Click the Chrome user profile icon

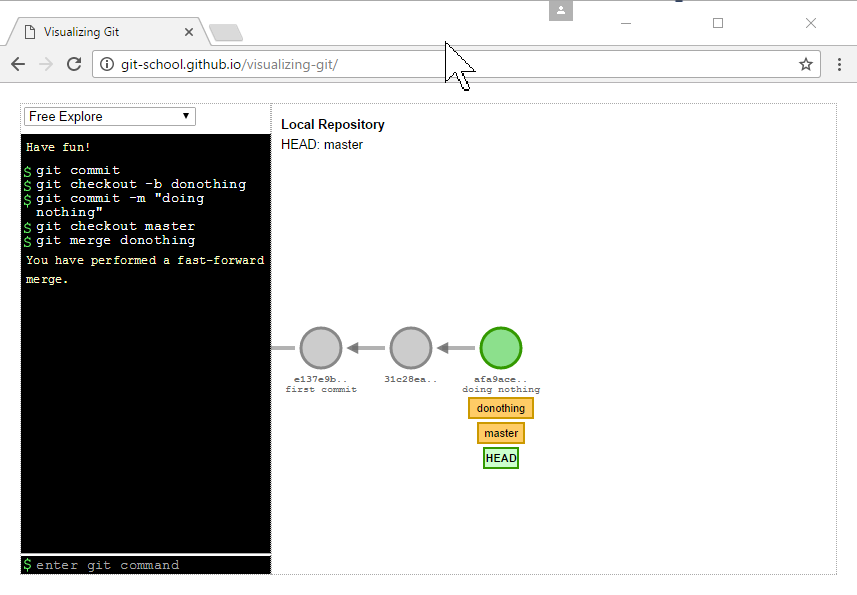561,10
